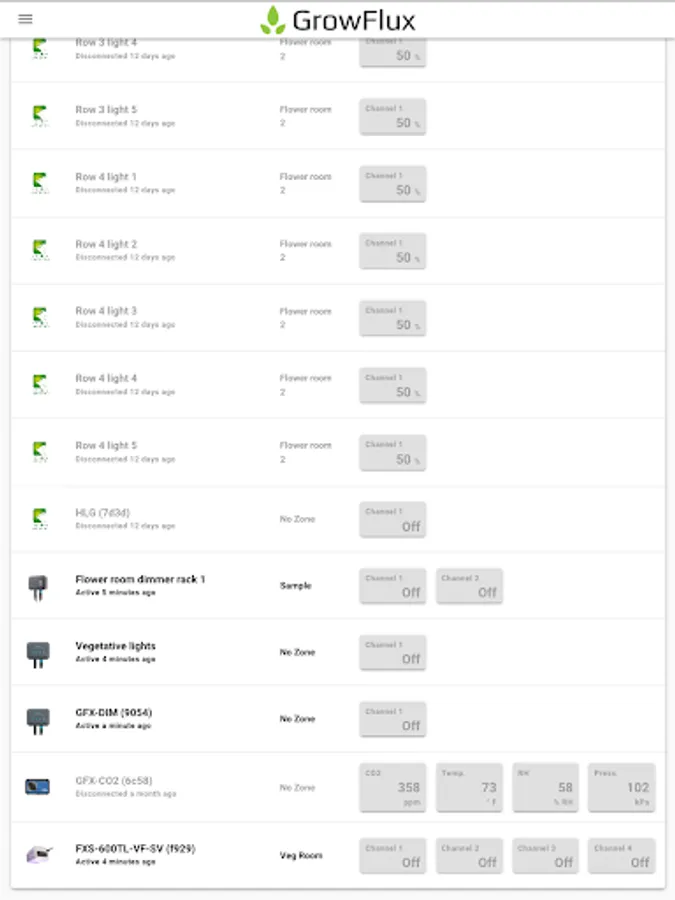Click the GrowFlux leaf logo
The width and height of the screenshot is (675, 900).
[272, 20]
